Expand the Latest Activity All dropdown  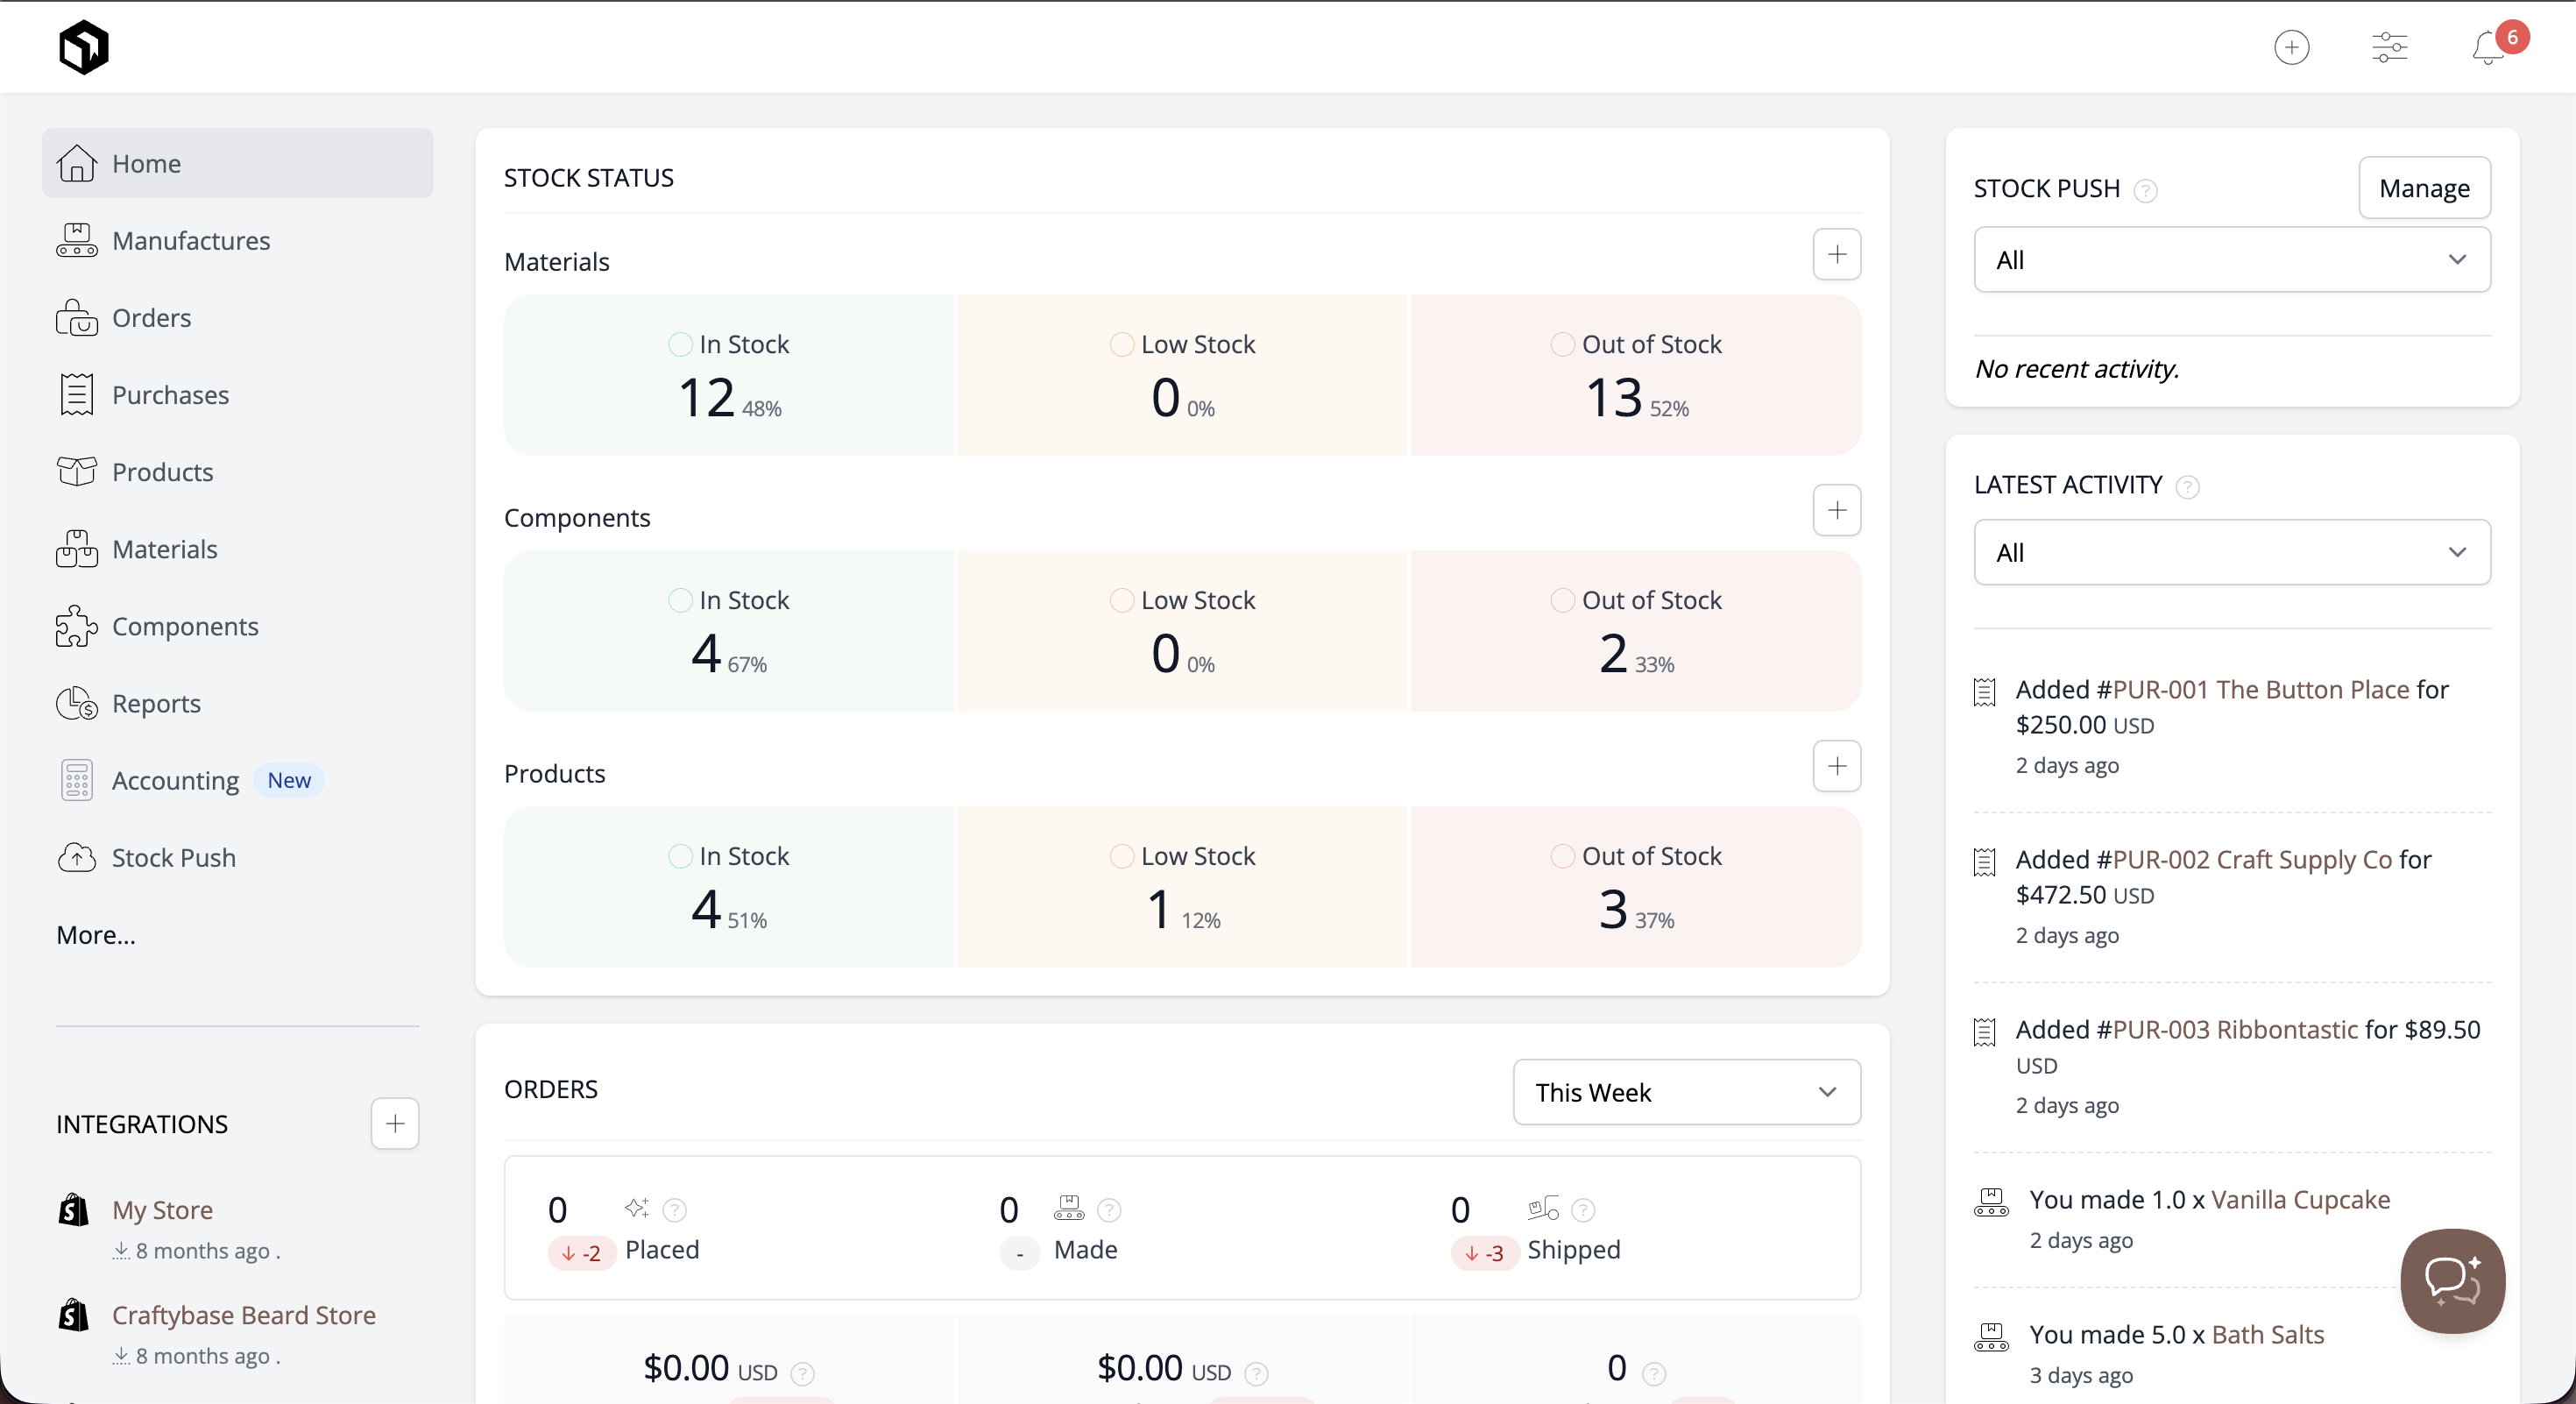point(2232,552)
